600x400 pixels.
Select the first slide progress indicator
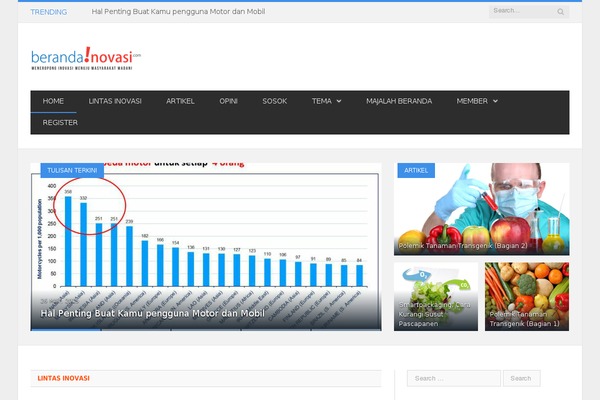coord(66,330)
